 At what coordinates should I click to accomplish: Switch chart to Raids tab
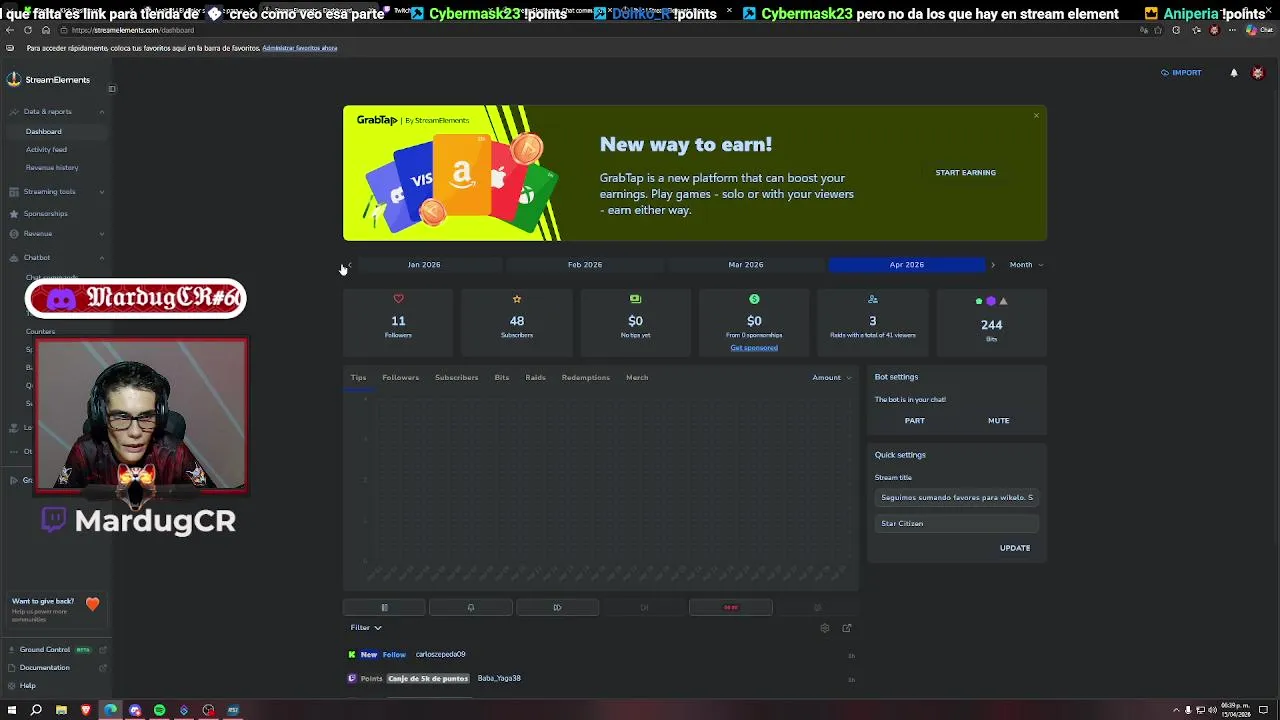(536, 378)
